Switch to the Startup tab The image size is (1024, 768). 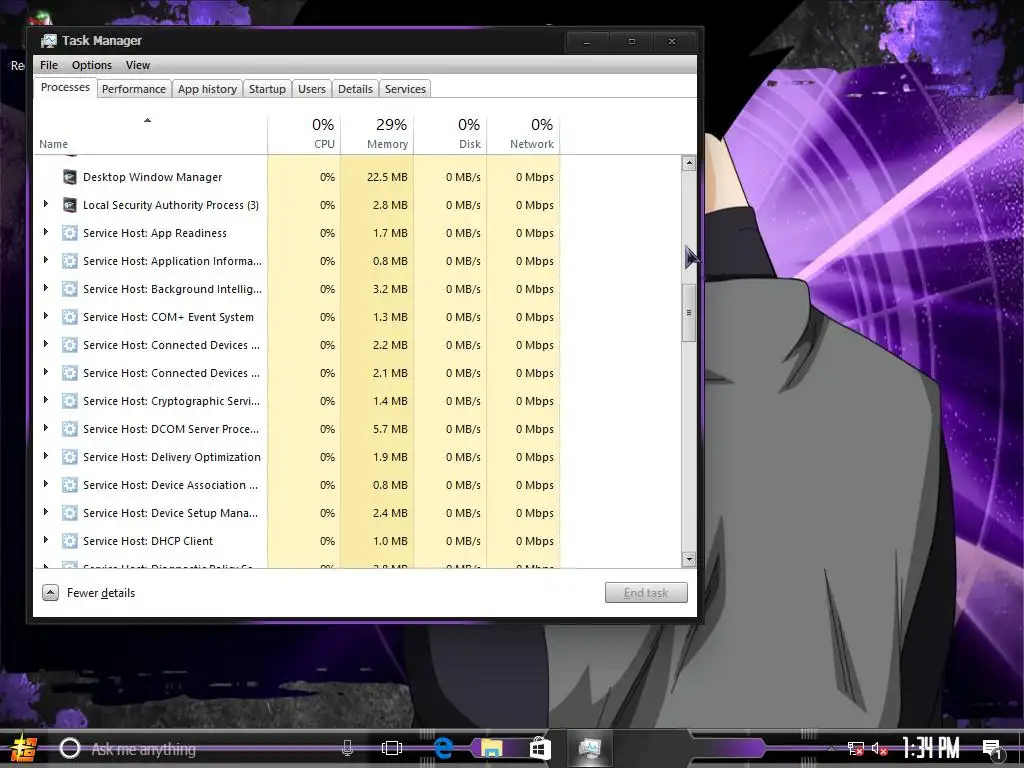pos(267,89)
